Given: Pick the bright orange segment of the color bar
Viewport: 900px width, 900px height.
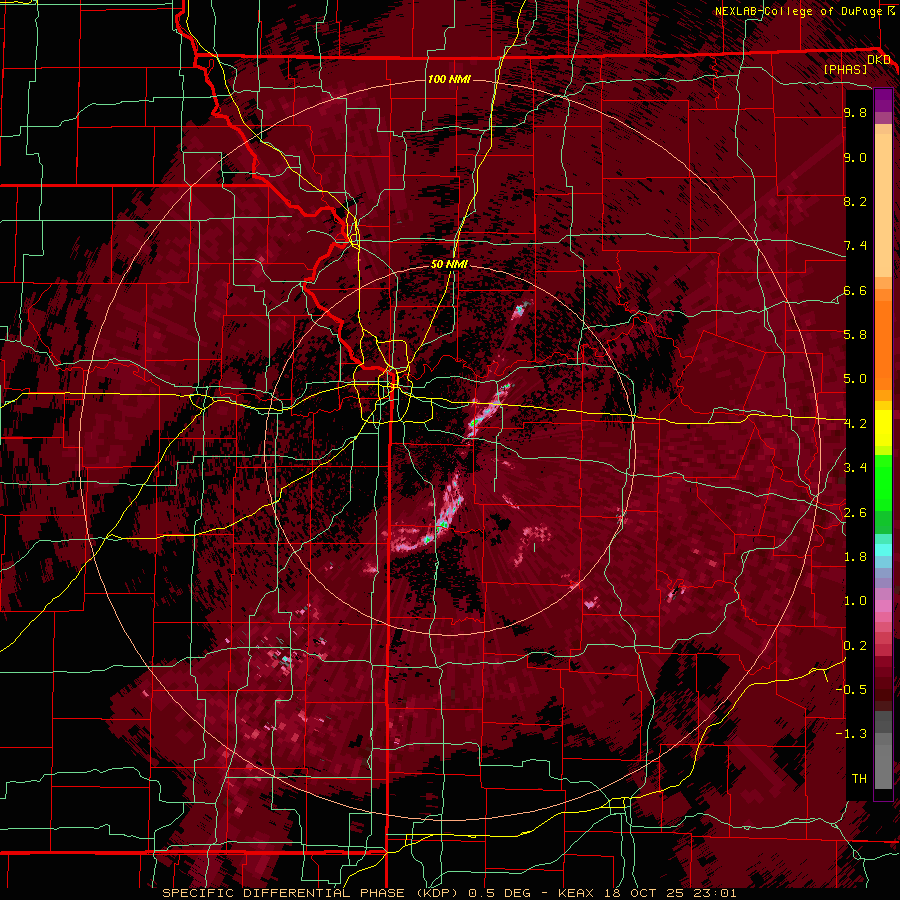Looking at the screenshot, I should (x=883, y=344).
